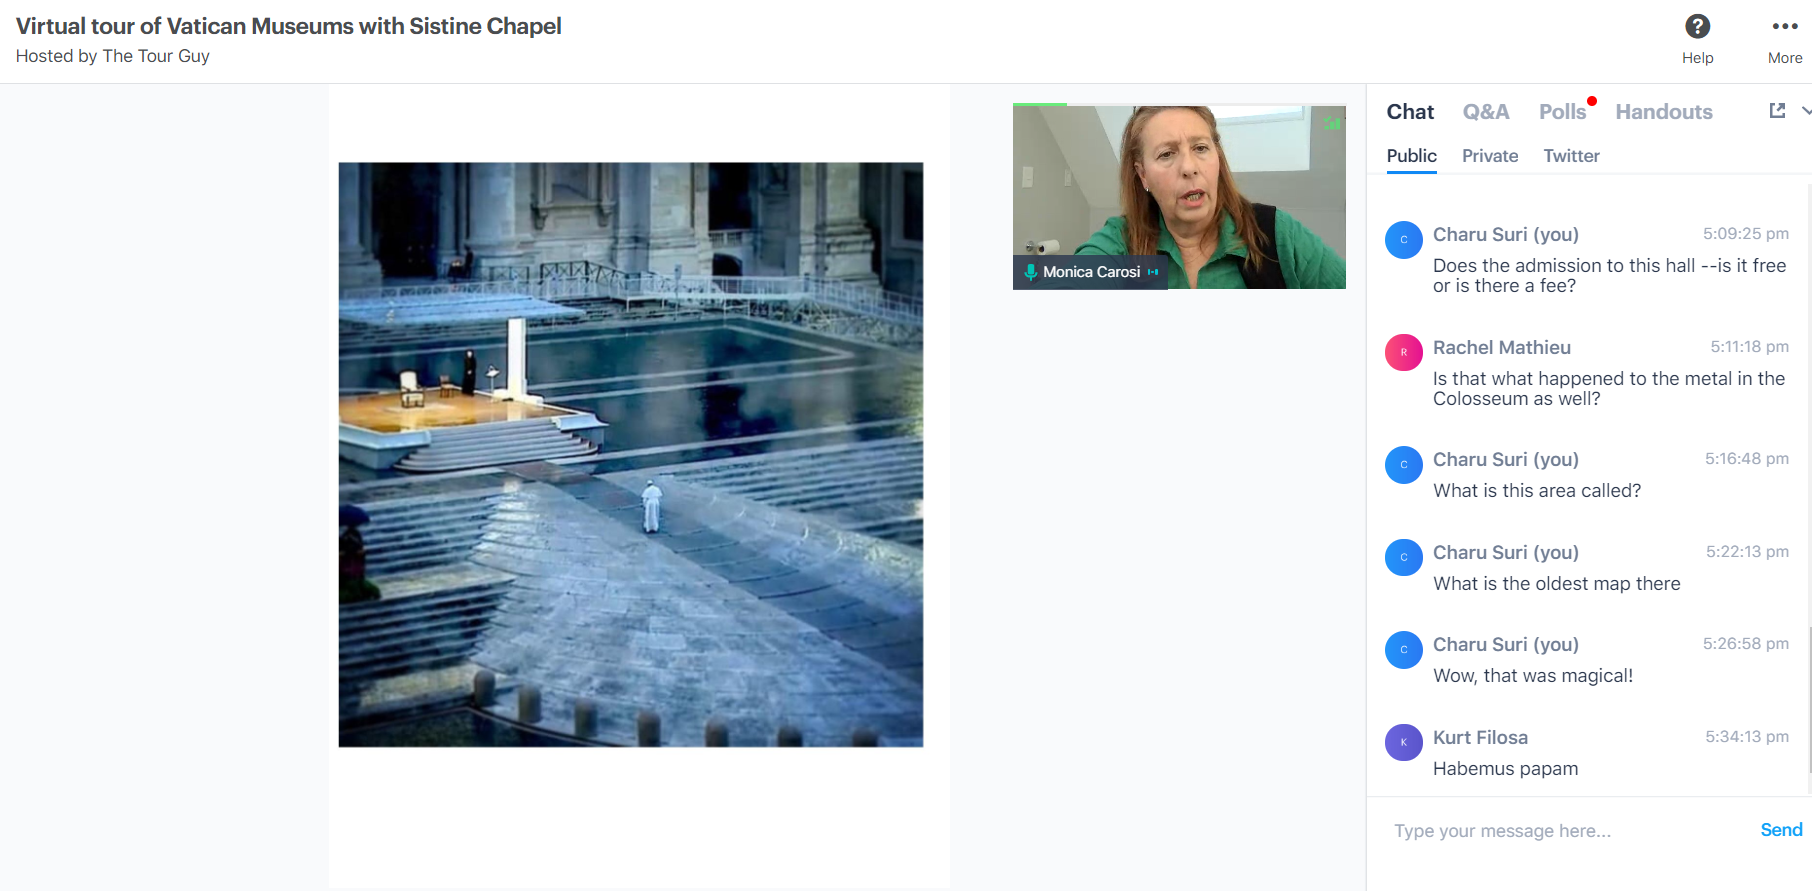Select the Public chat tab

point(1411,156)
